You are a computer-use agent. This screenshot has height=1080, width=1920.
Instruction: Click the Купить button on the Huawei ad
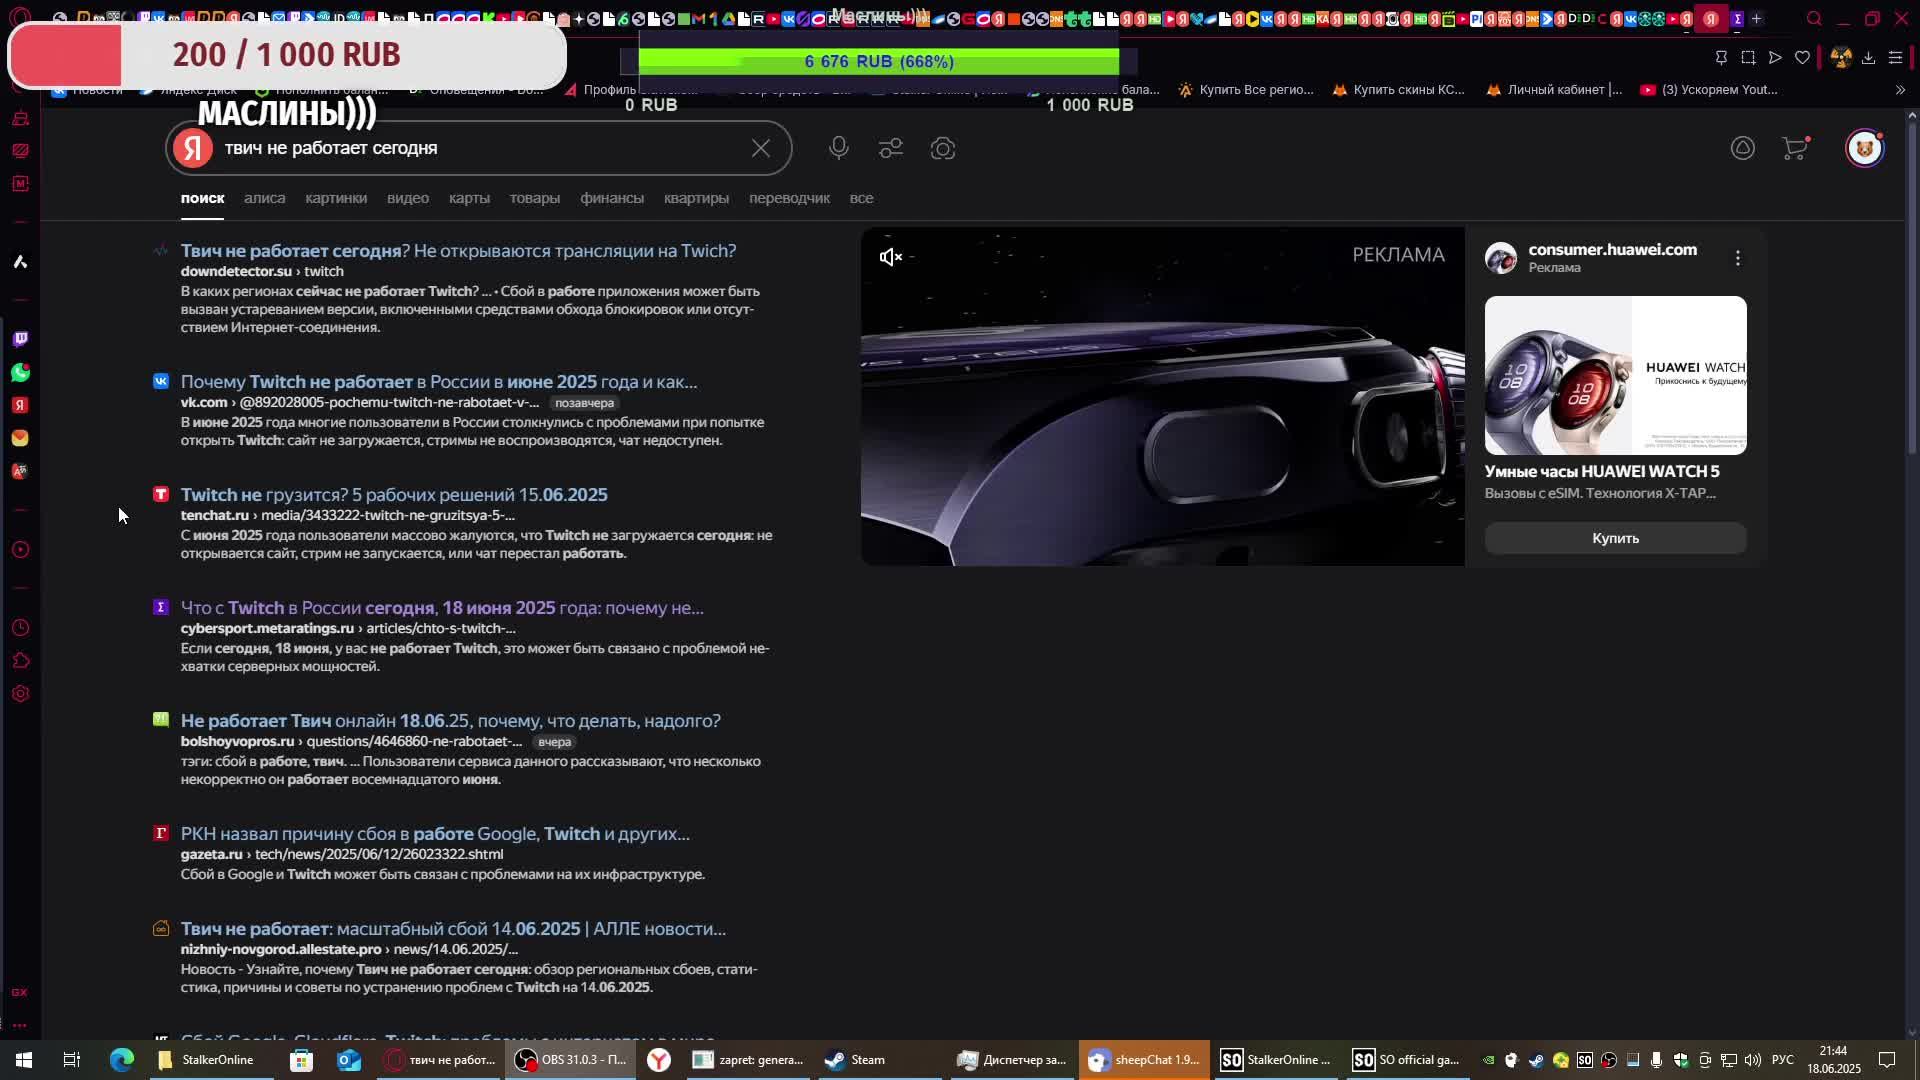point(1615,538)
